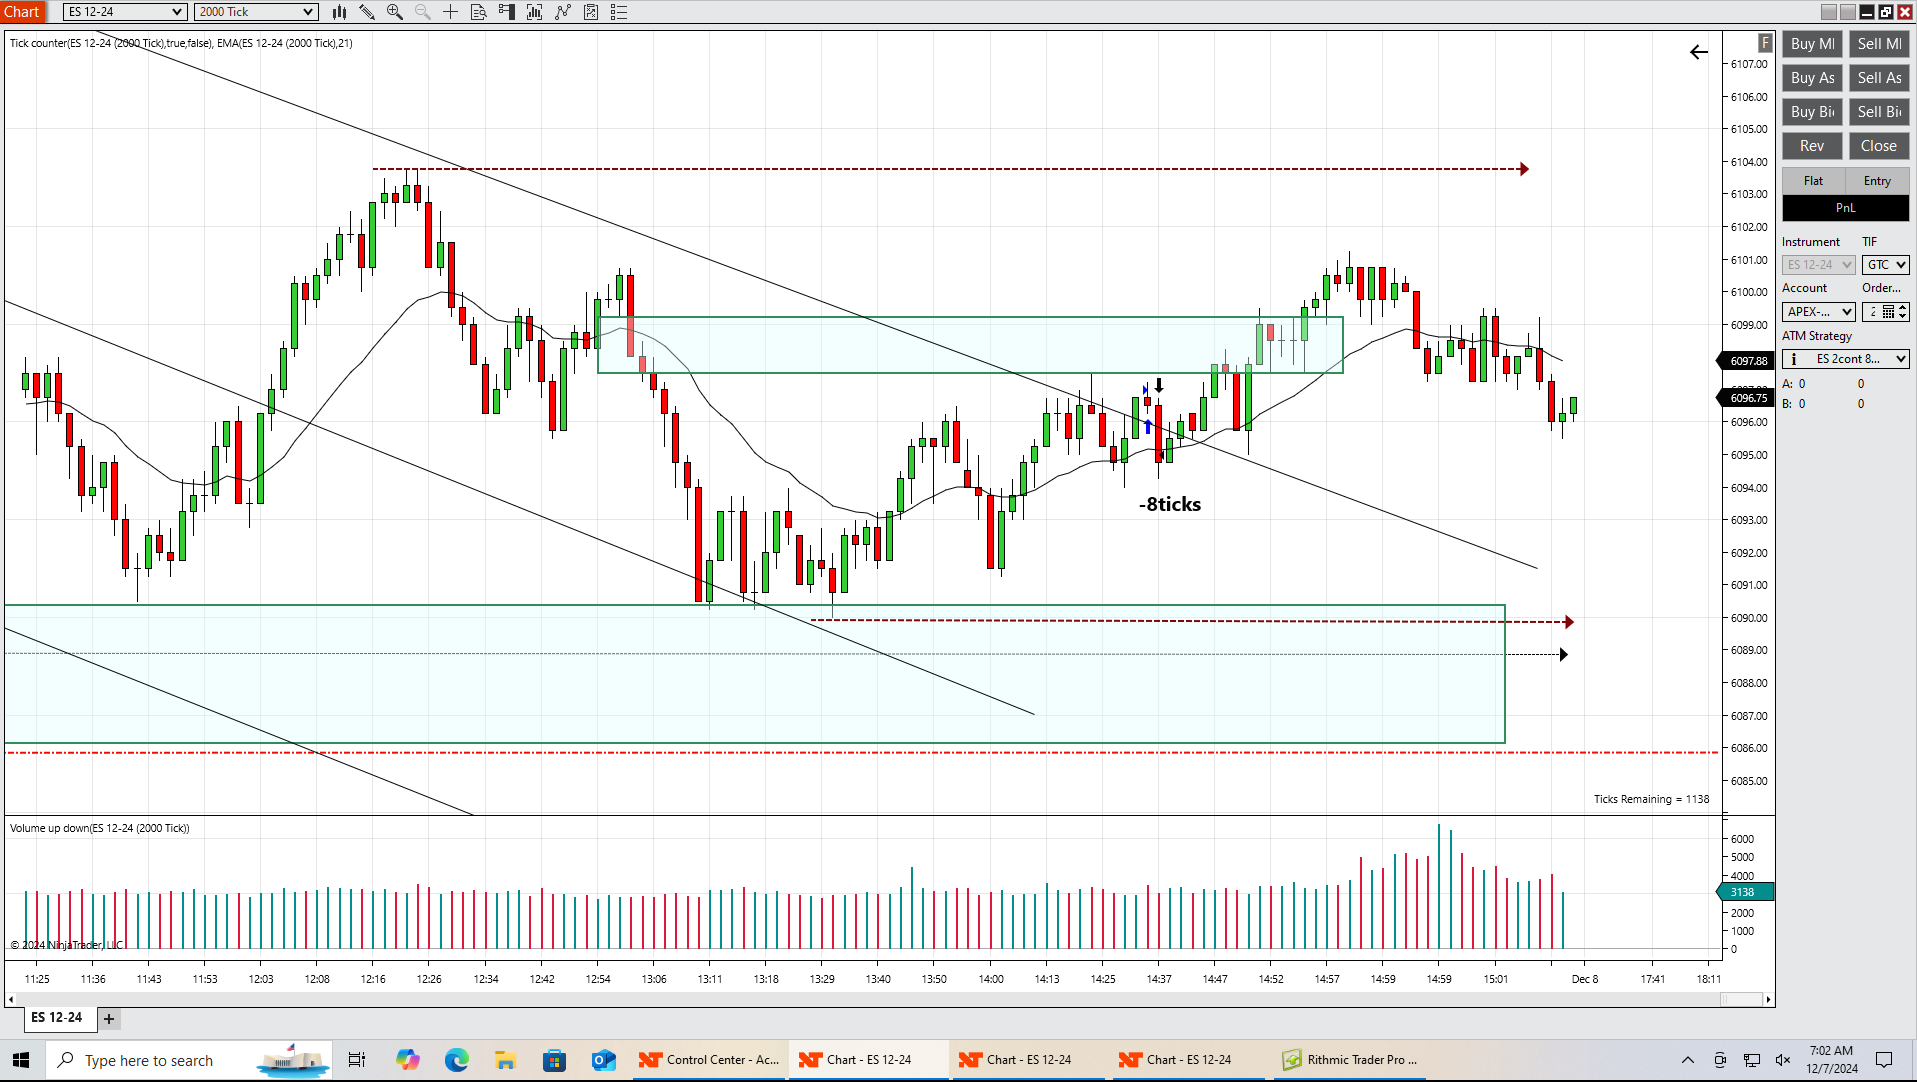Click Sell Ask button

click(x=1879, y=78)
